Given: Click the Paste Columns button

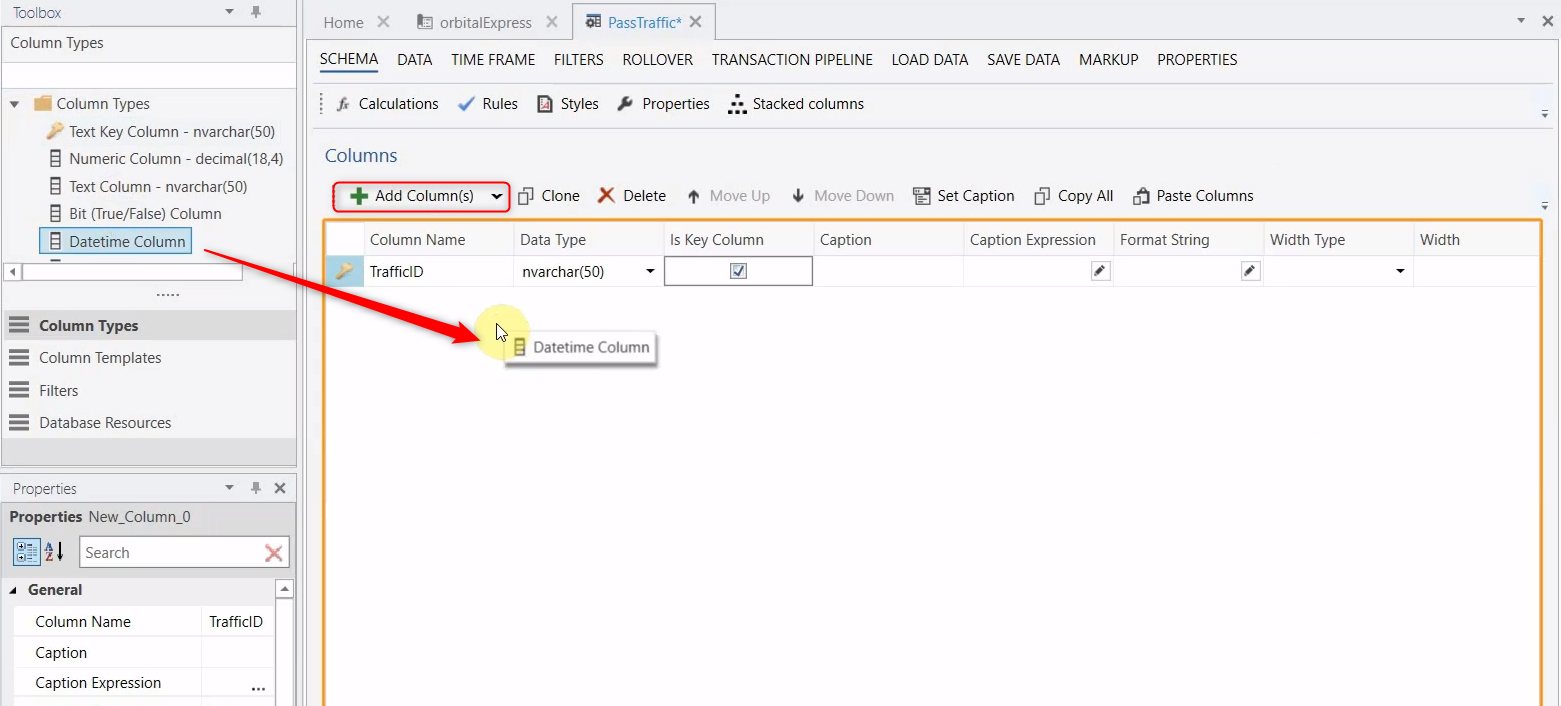Looking at the screenshot, I should [x=1193, y=195].
